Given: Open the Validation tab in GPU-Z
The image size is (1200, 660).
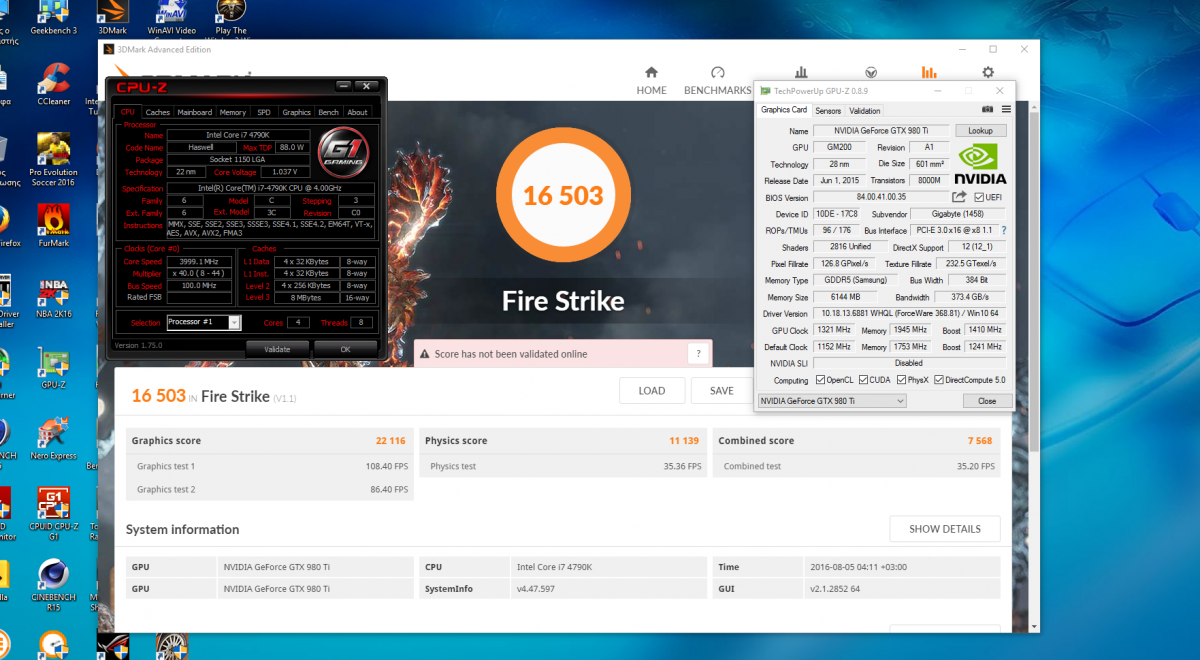Looking at the screenshot, I should [865, 111].
